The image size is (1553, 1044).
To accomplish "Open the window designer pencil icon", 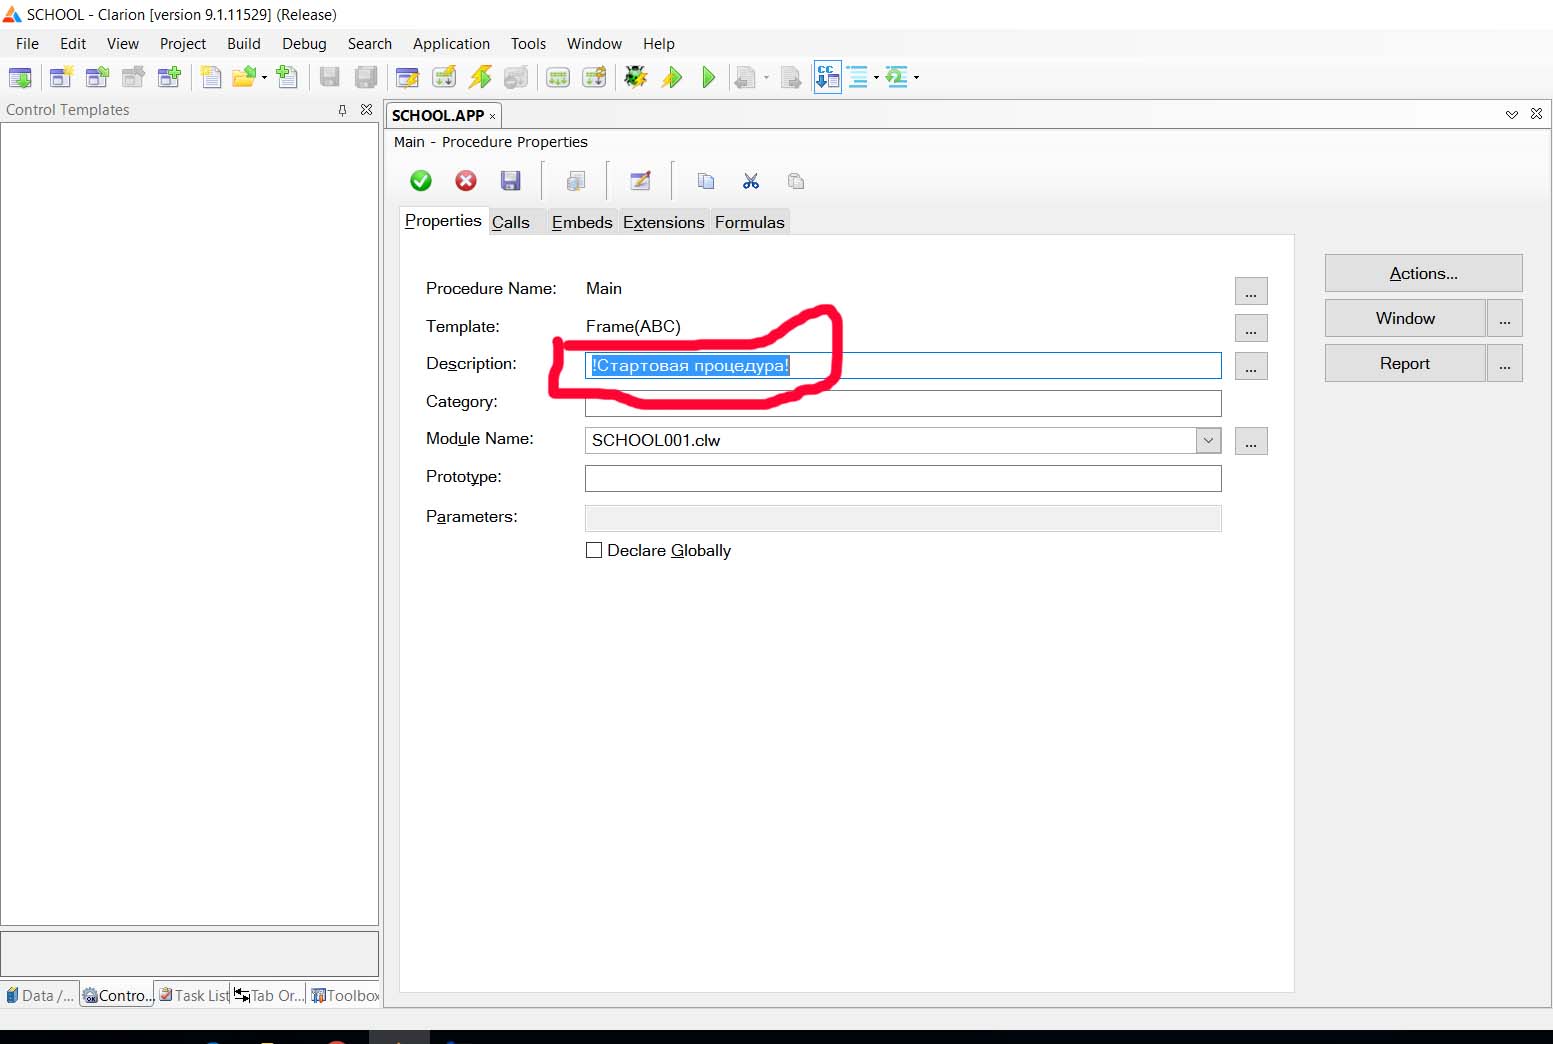I will [640, 181].
